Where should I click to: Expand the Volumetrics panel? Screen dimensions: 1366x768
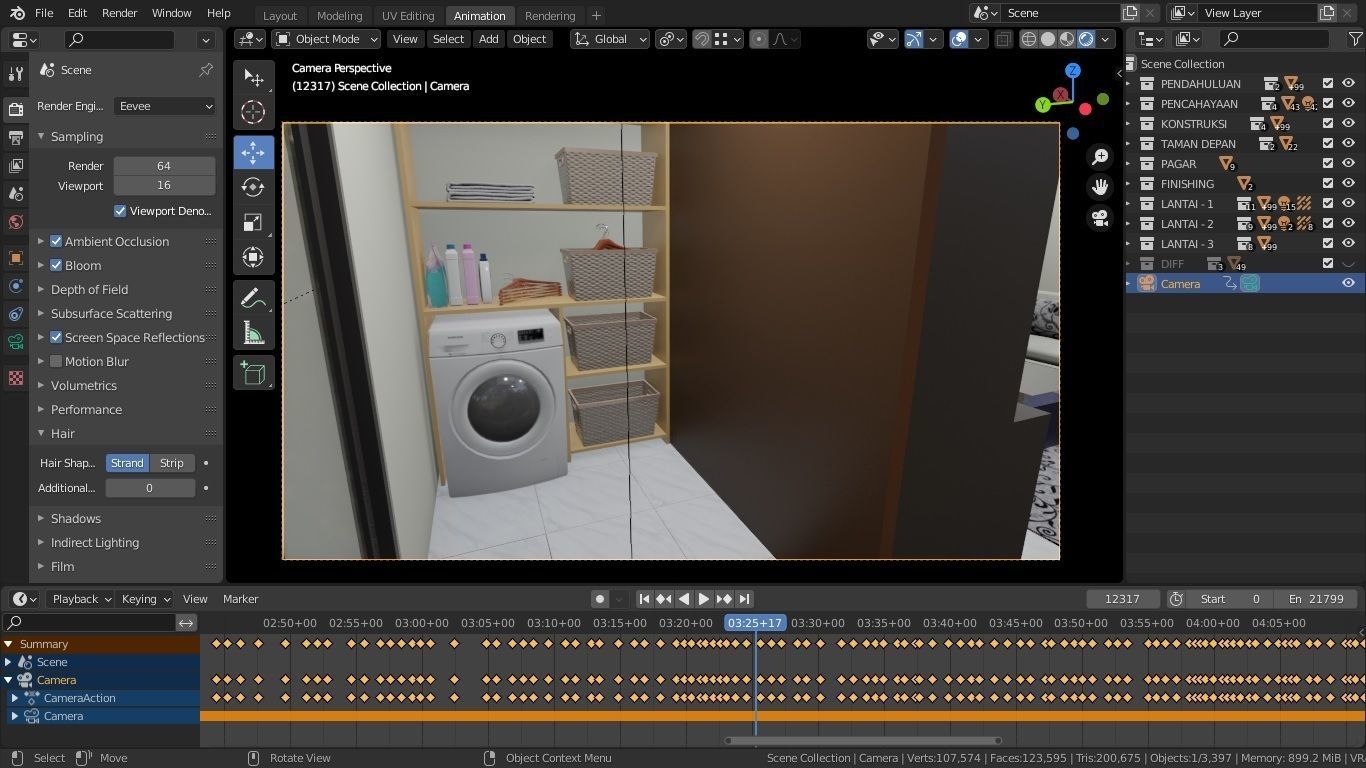[x=84, y=385]
